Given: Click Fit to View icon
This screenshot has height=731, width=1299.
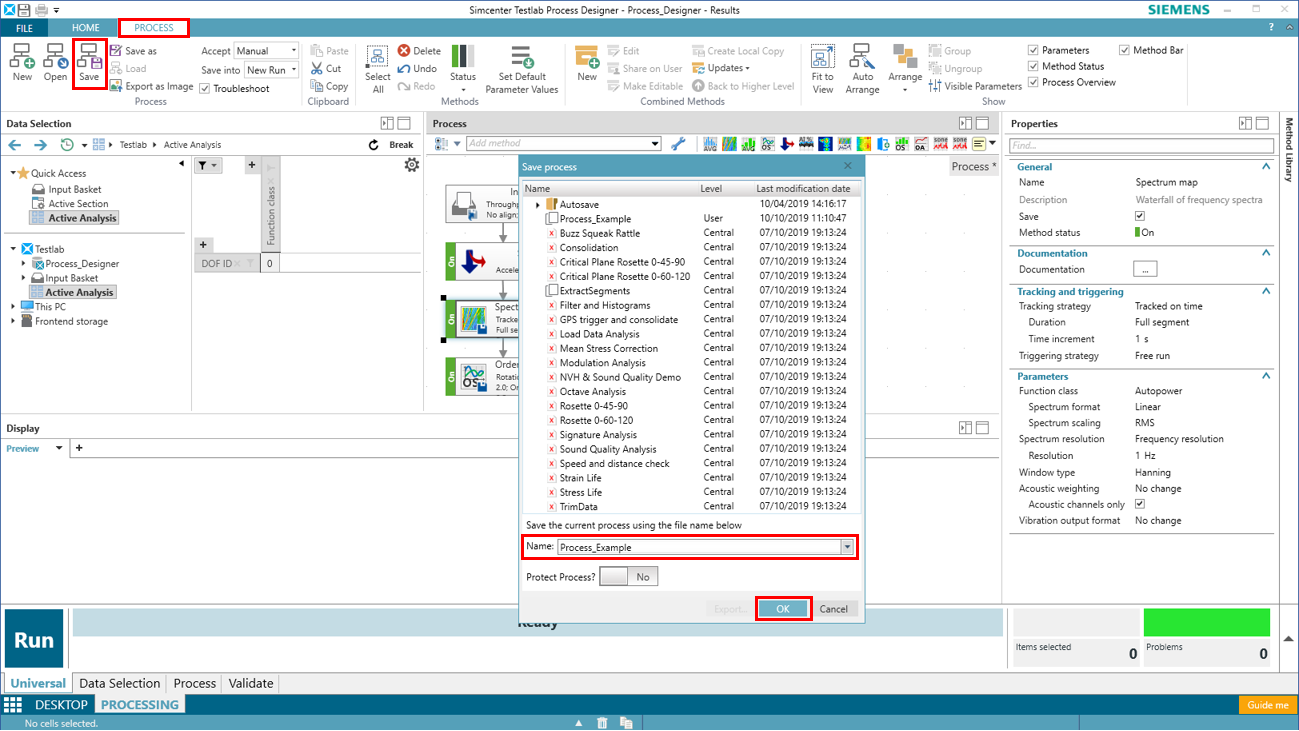Looking at the screenshot, I should click(822, 68).
